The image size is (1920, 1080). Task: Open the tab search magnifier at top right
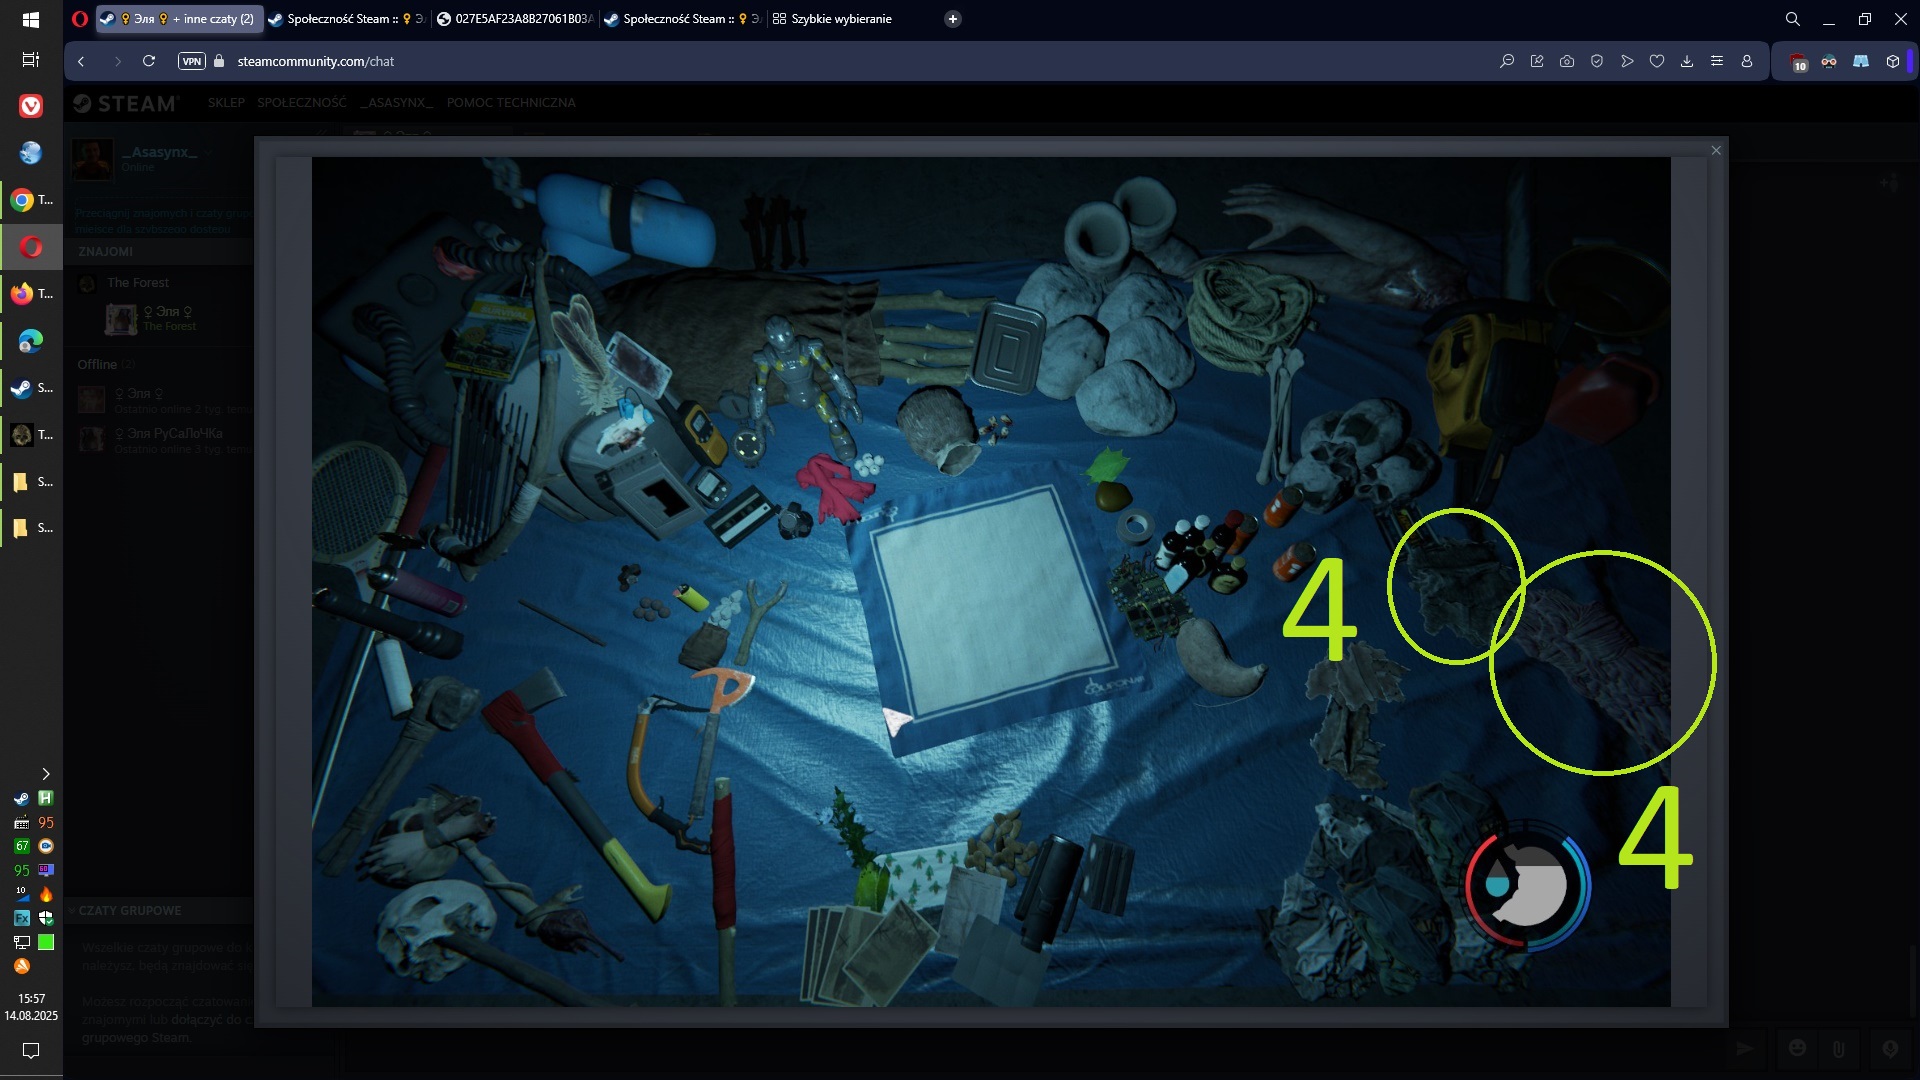[x=1793, y=19]
